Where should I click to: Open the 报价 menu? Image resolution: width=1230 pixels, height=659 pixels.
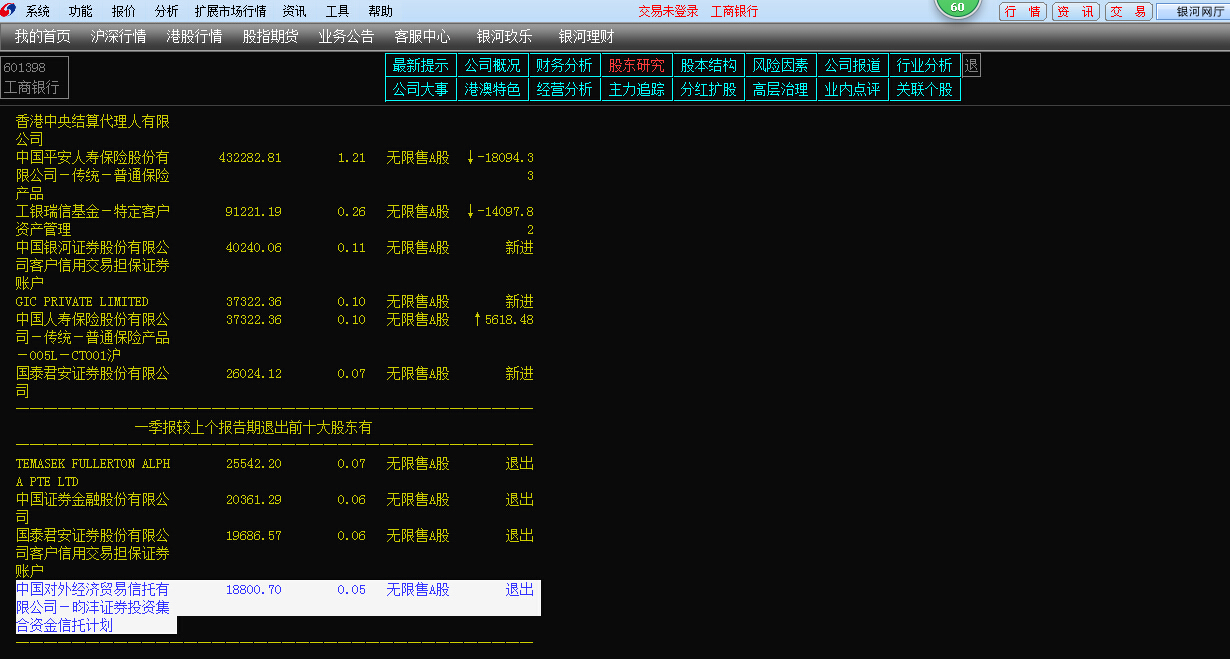click(124, 11)
